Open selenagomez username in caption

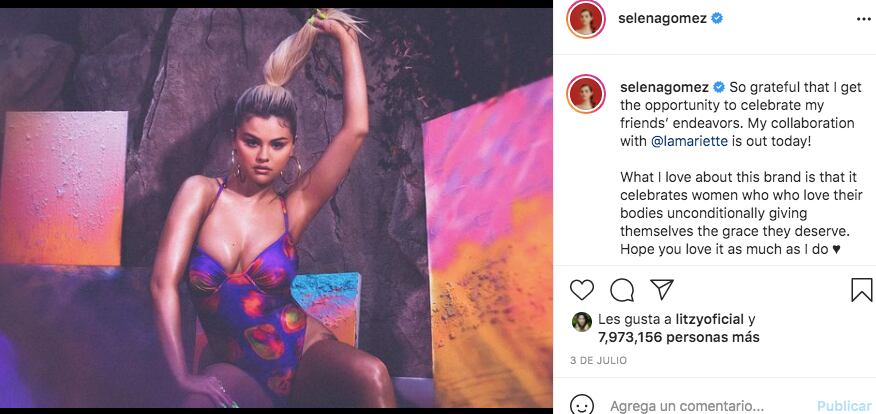pos(665,87)
